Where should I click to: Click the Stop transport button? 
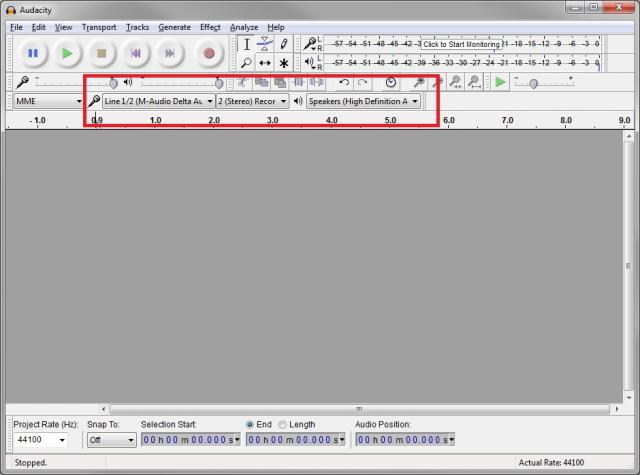point(101,53)
